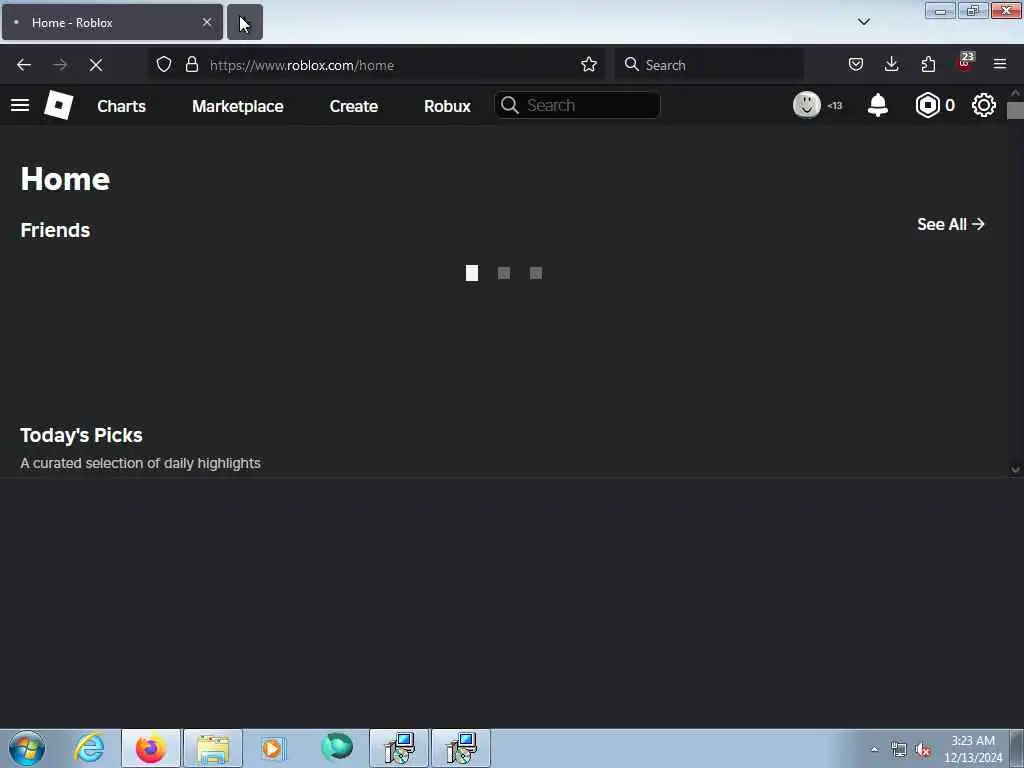The width and height of the screenshot is (1024, 768).
Task: Open the profile avatar icon
Action: tap(807, 104)
